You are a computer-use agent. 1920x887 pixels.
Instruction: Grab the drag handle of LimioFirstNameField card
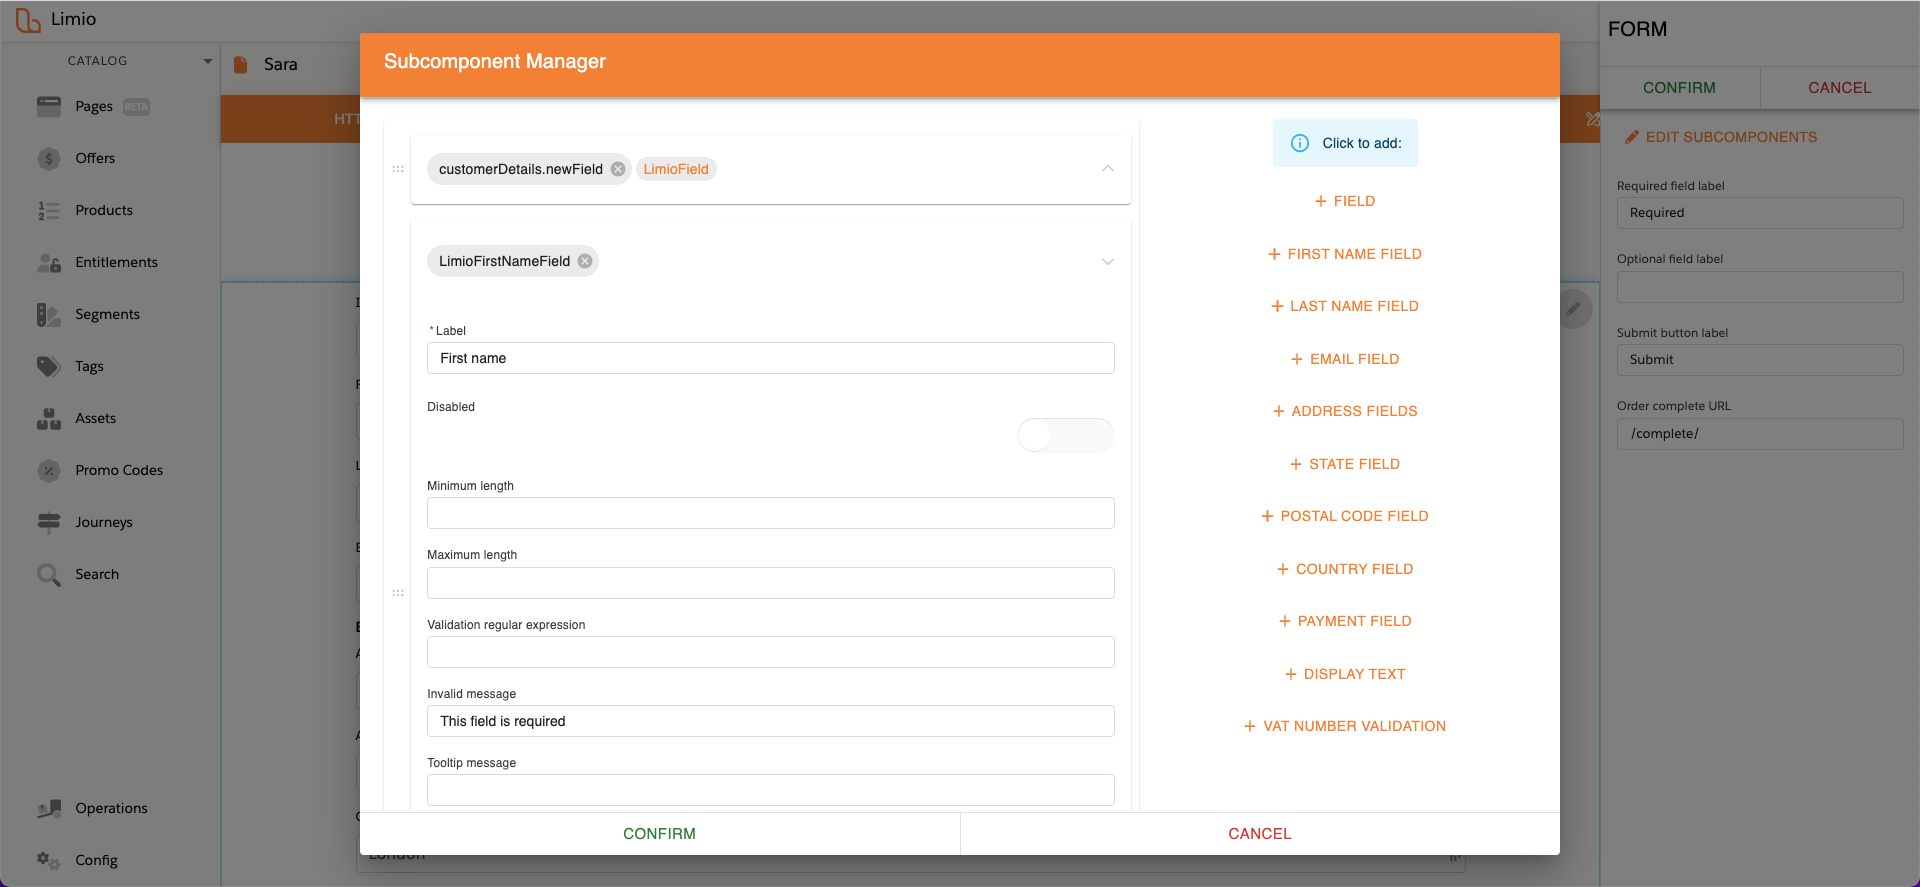point(398,593)
